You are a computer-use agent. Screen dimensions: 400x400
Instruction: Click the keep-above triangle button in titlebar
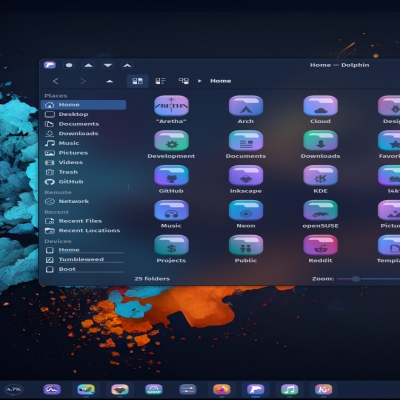coord(88,65)
